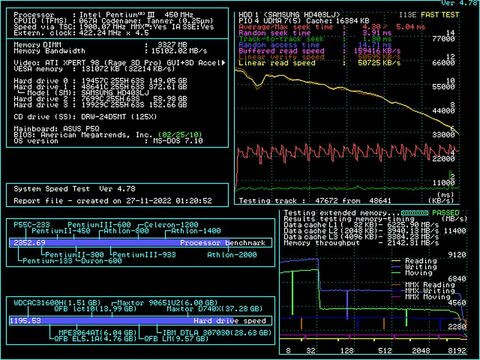Click the 'Athlon-2000' reference label
The height and width of the screenshot is (360, 480).
click(232, 255)
